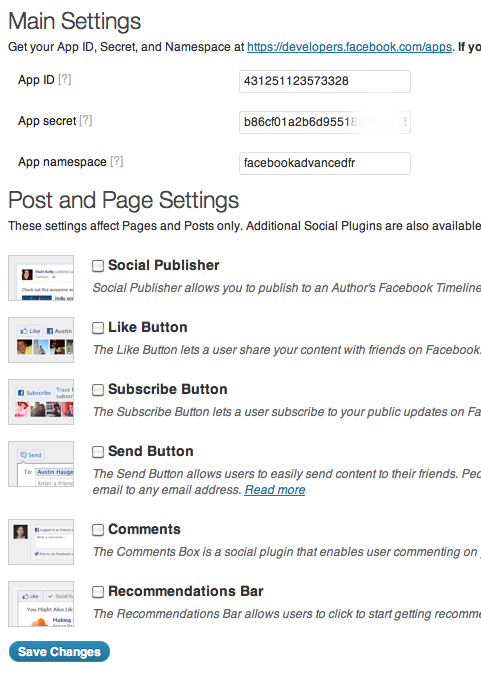This screenshot has height=675, width=481.
Task: Select the Post and Page Settings heading
Action: click(x=124, y=200)
